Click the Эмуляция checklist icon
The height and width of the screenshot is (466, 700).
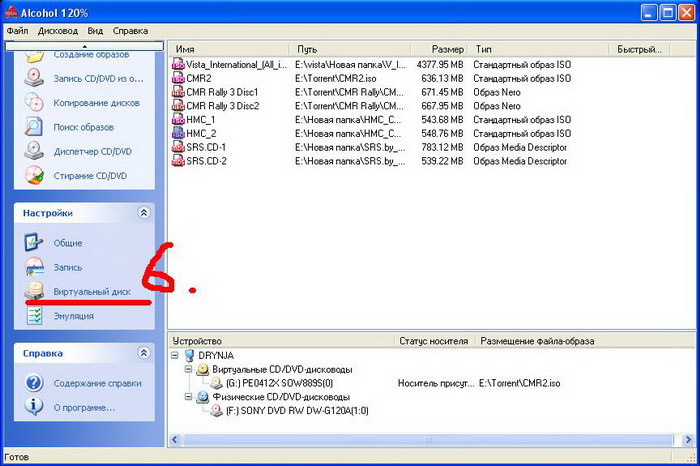click(34, 316)
